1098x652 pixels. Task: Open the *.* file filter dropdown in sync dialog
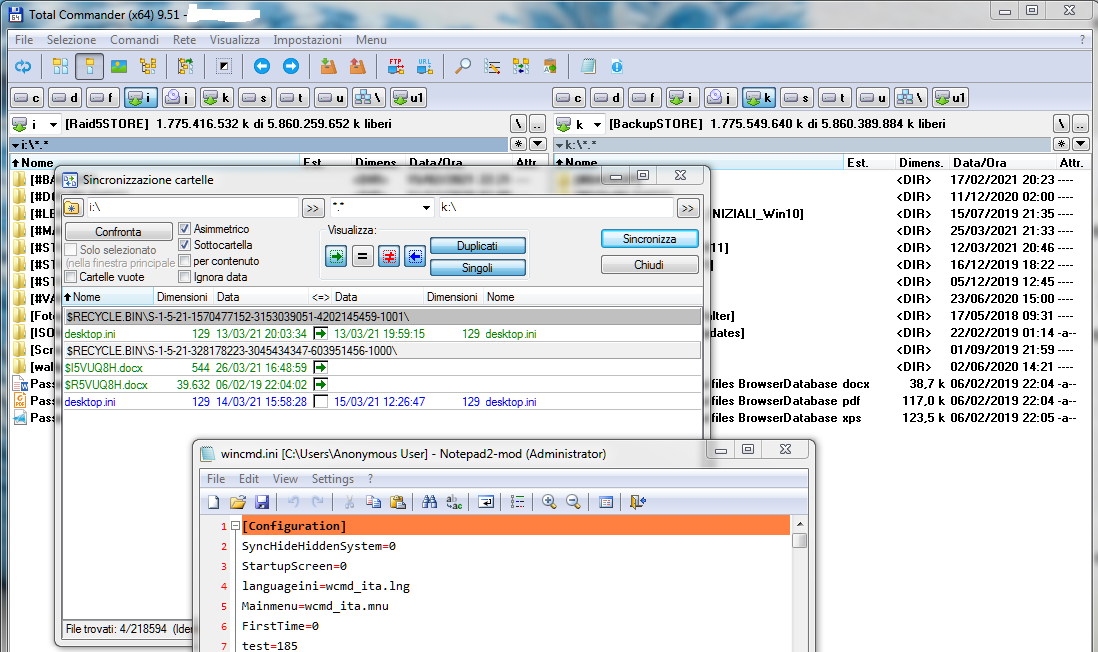[426, 207]
